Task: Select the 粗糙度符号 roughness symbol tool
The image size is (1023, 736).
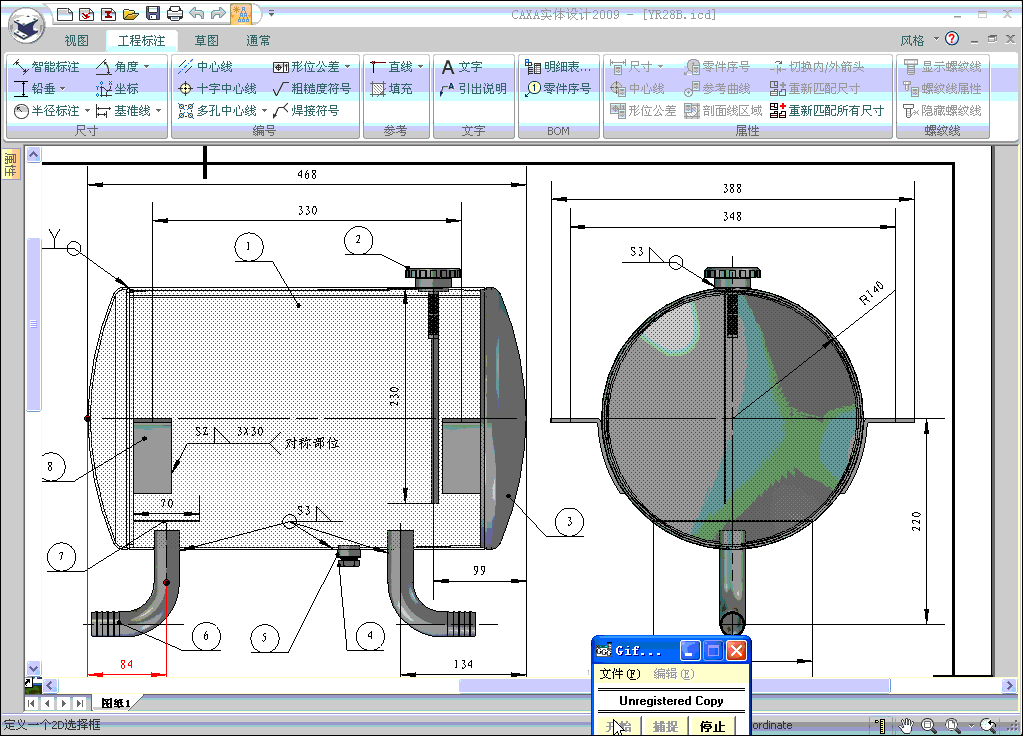Action: [312, 88]
